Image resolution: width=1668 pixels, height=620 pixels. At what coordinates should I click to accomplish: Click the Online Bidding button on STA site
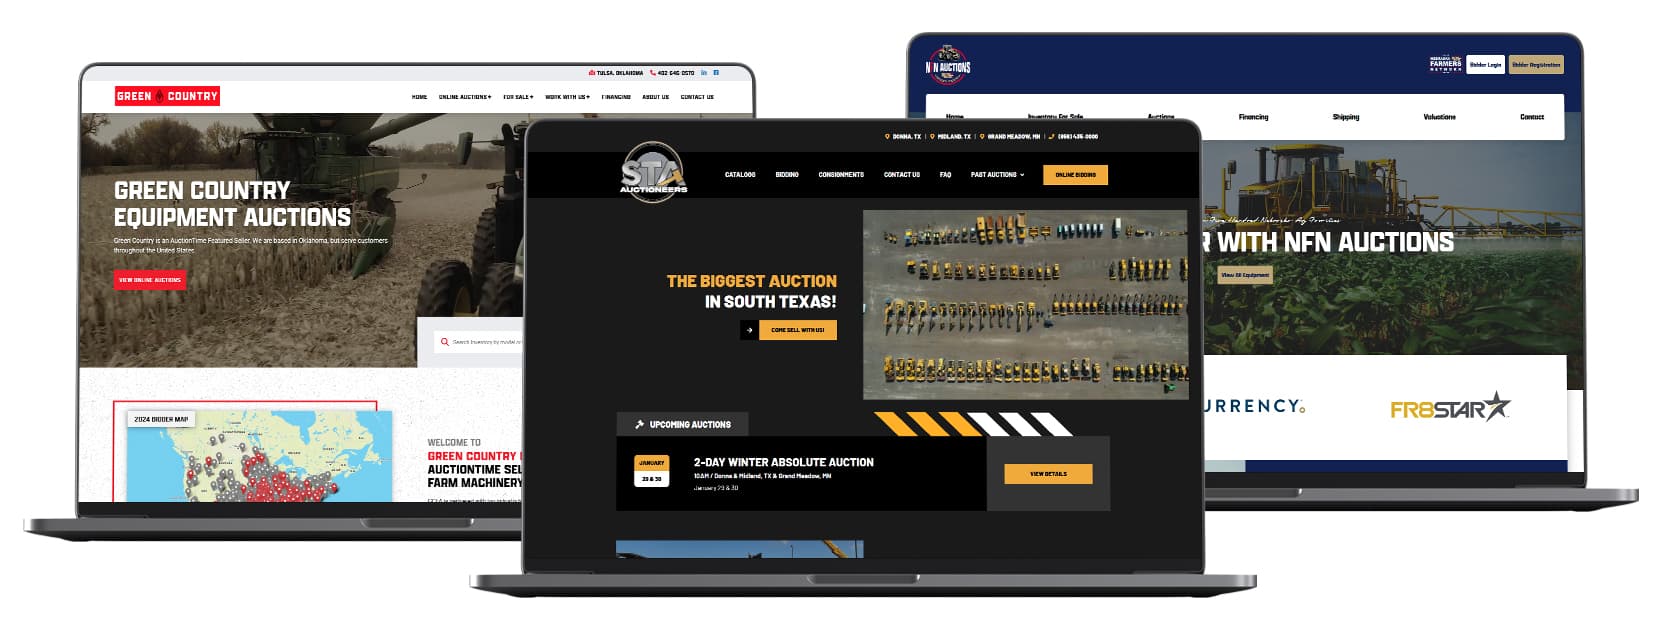[1075, 175]
